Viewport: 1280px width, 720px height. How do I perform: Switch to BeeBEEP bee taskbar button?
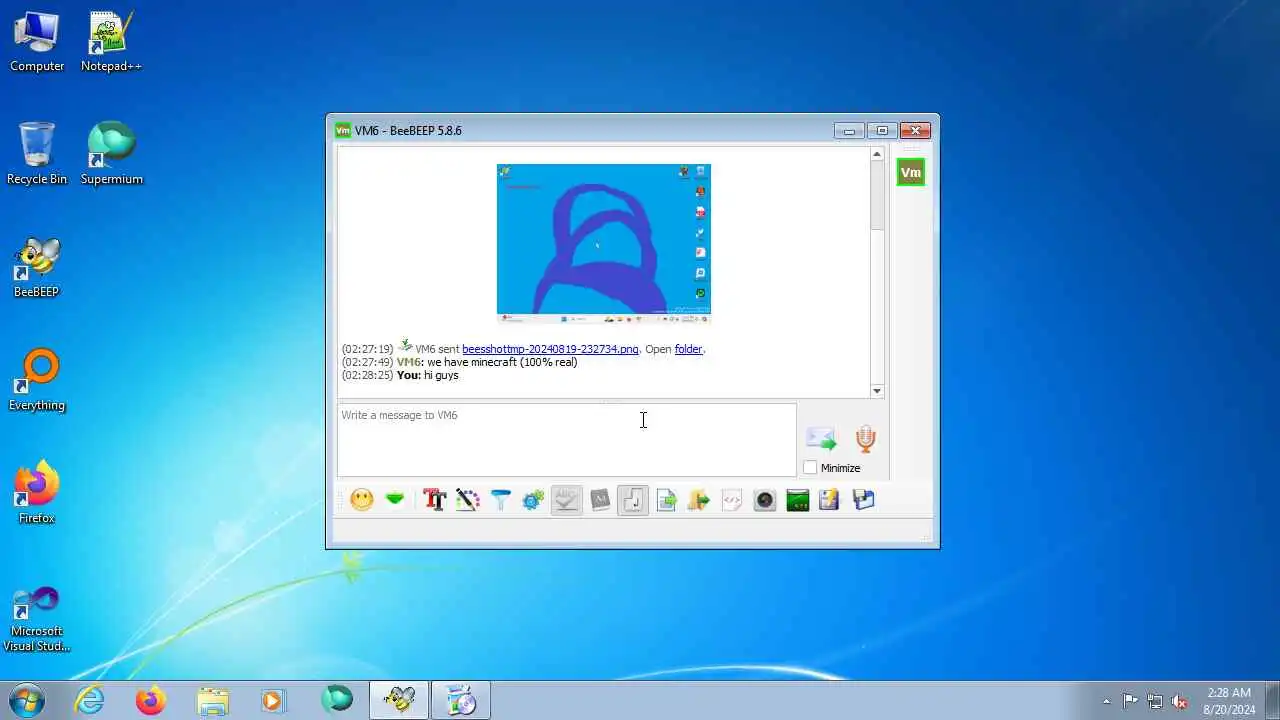(399, 700)
